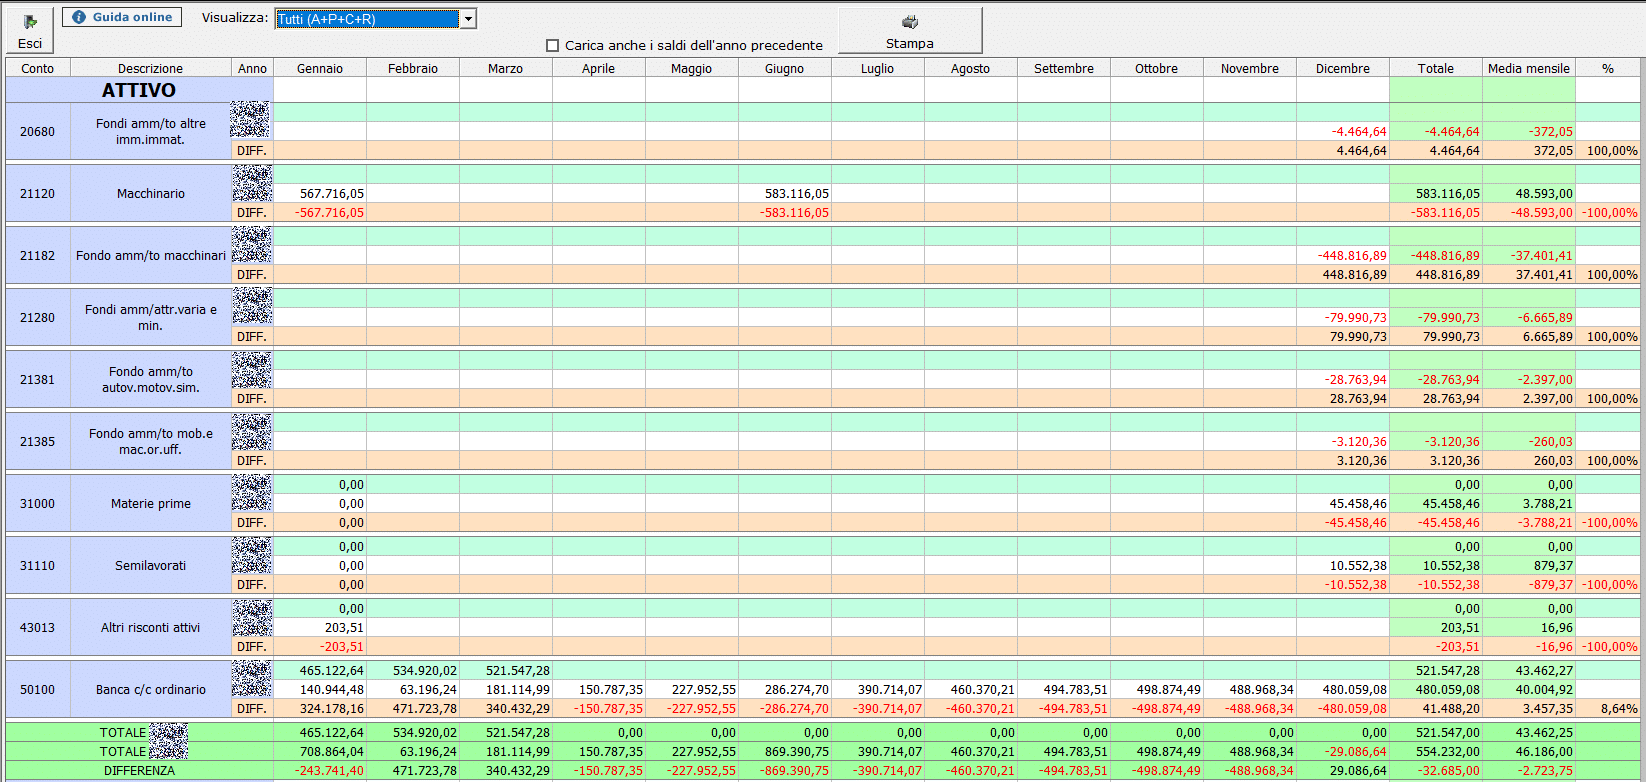Click the Anno icon for Banca c/c ordinario
The height and width of the screenshot is (782, 1646).
click(x=252, y=679)
